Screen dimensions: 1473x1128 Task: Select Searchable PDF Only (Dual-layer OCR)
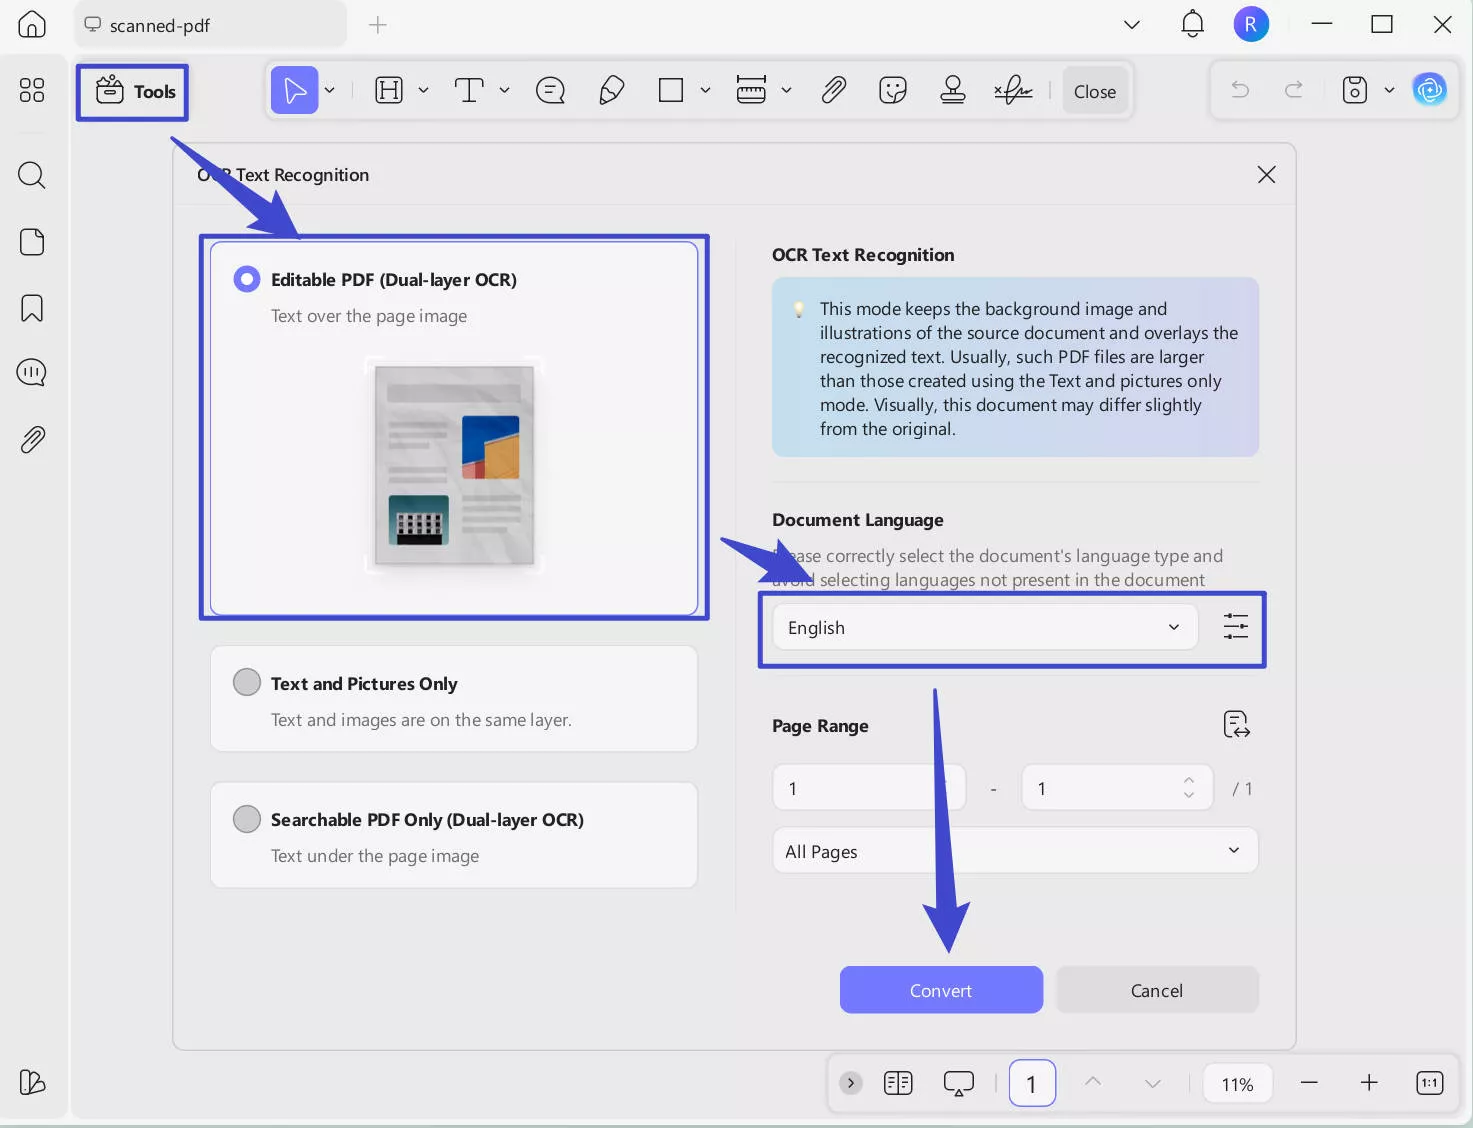click(x=246, y=818)
